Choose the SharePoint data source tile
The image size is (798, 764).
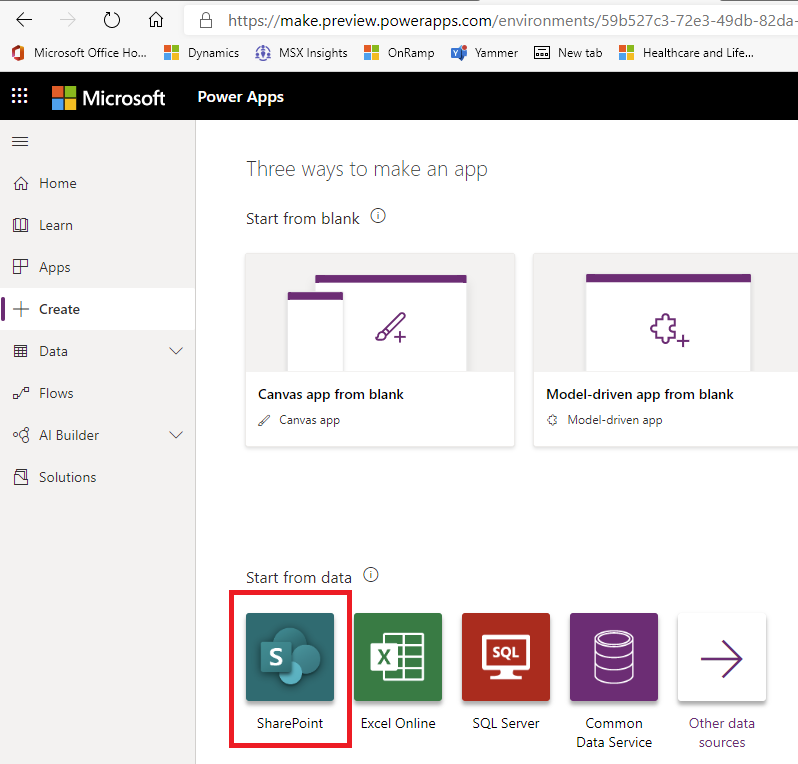[290, 657]
